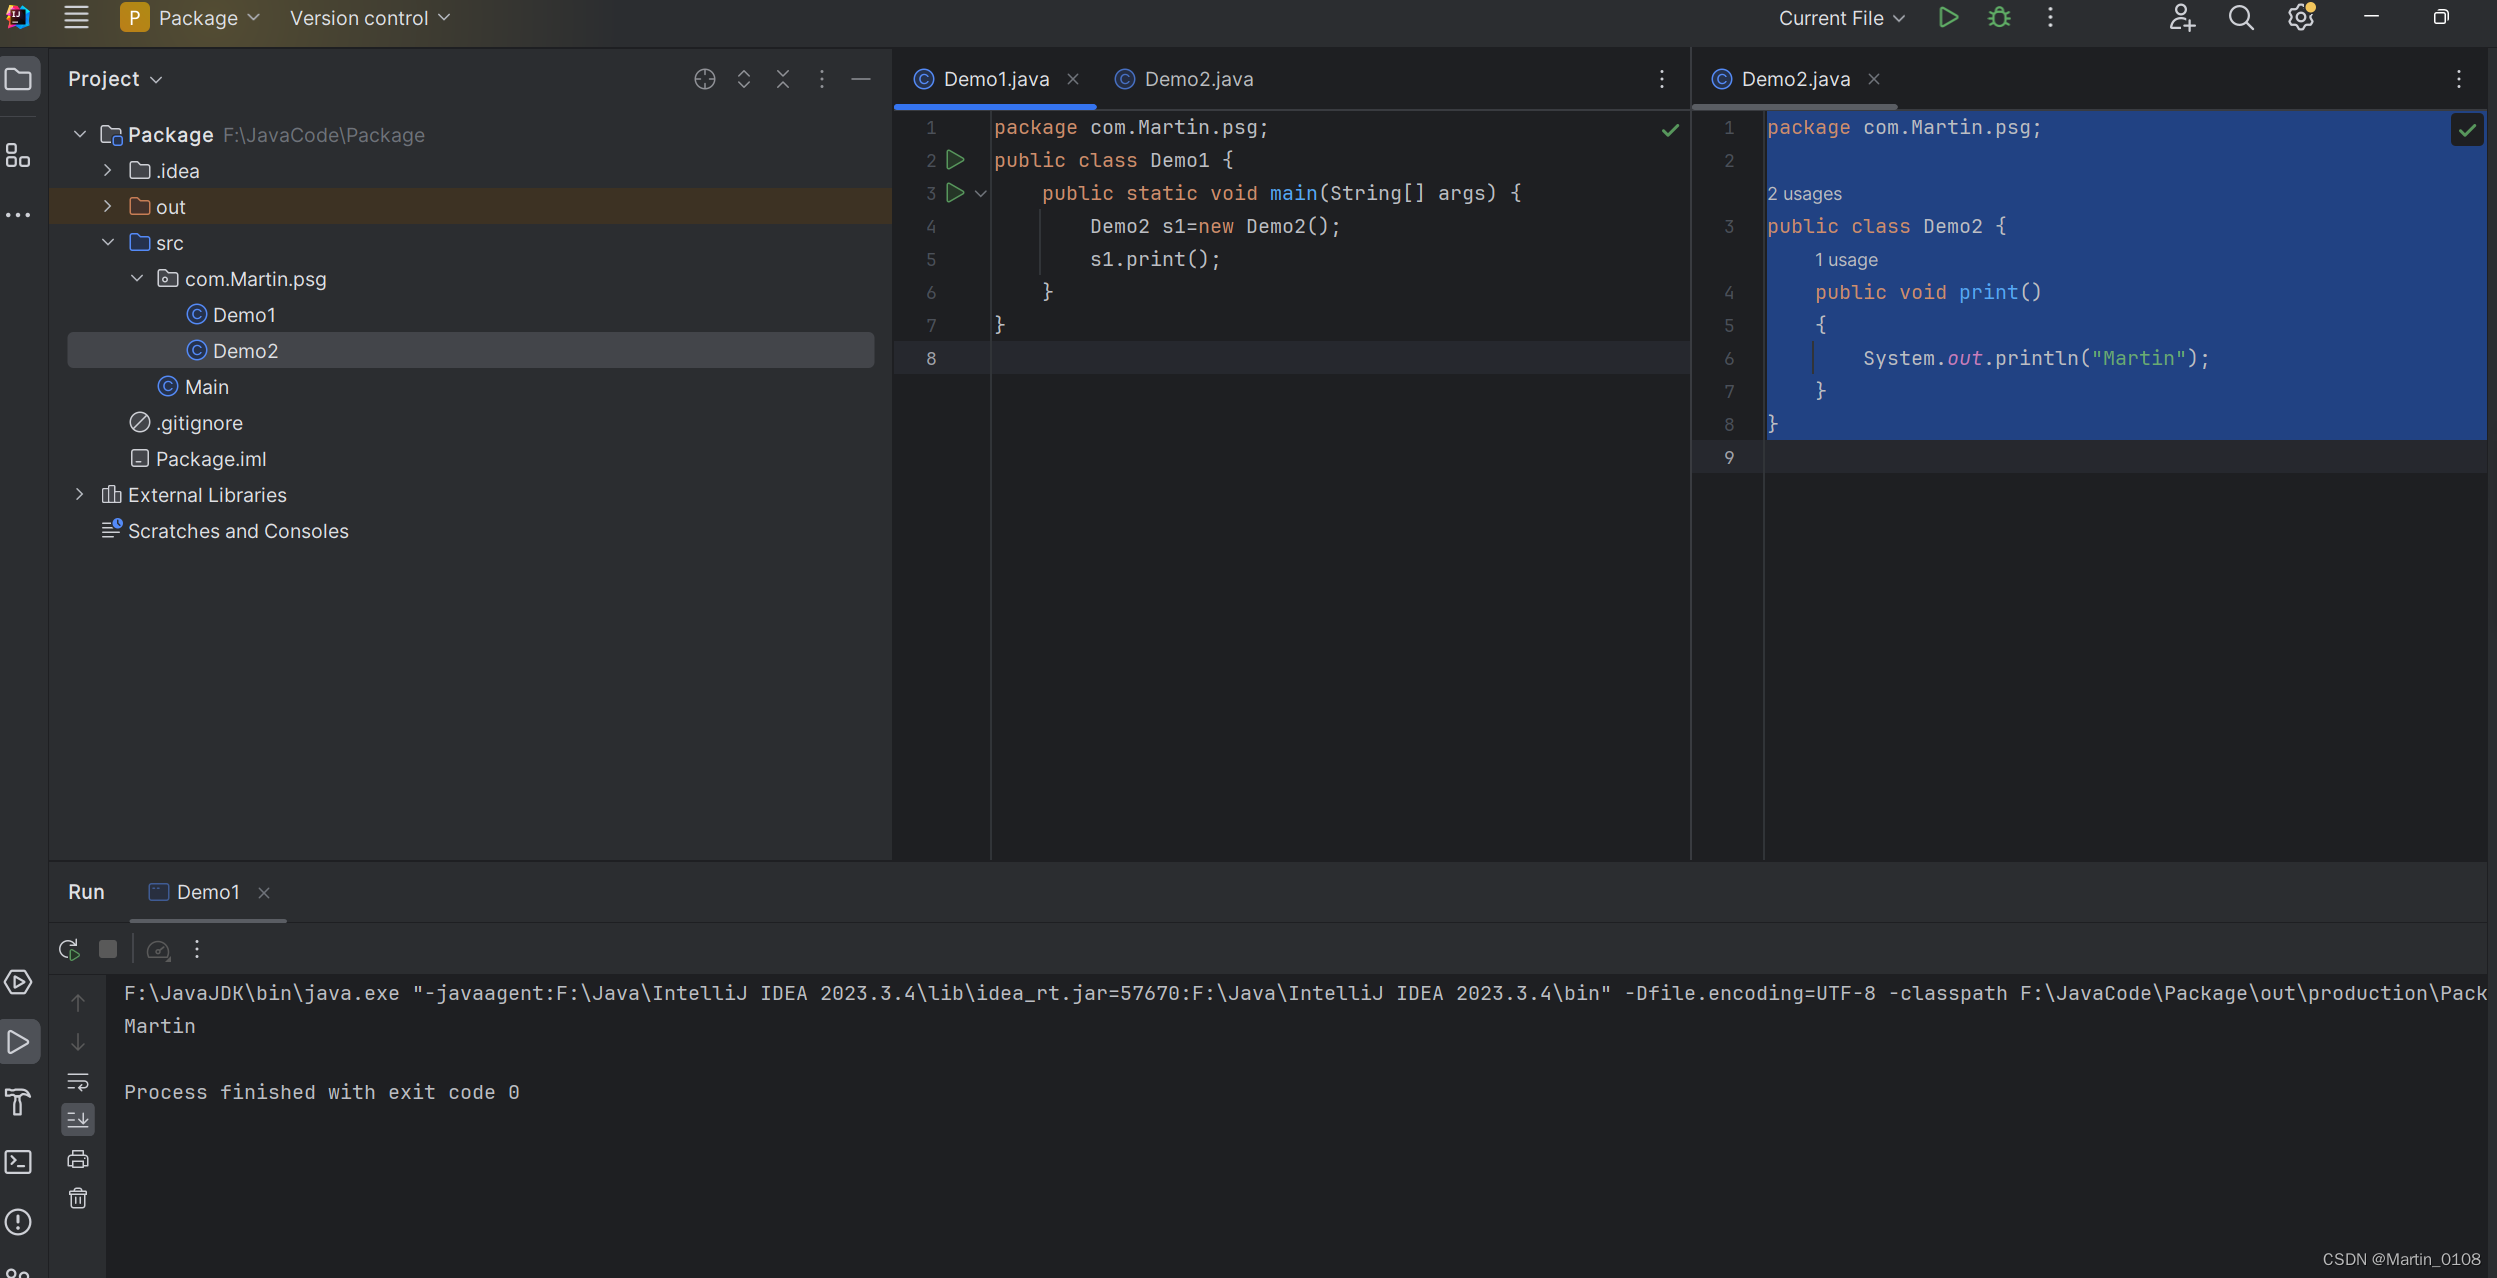Open the Structure tool window icon
Screen dimensions: 2497x1278
pyautogui.click(x=18, y=156)
